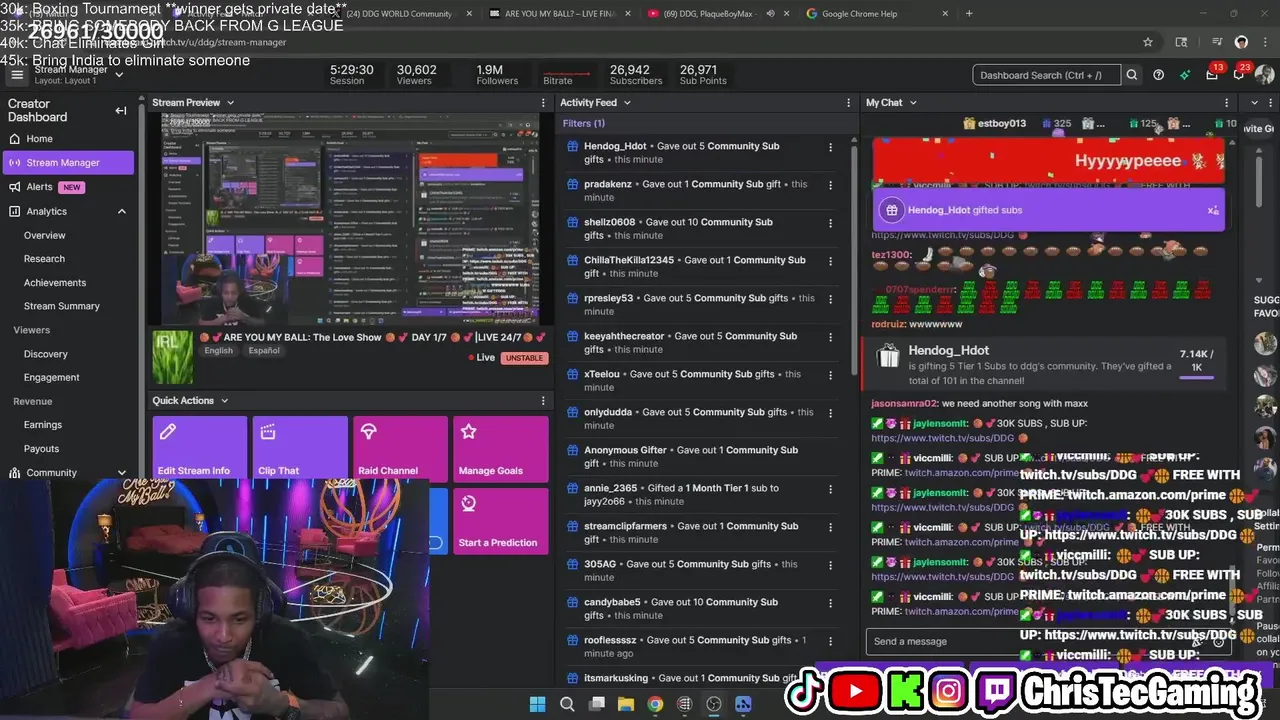Open Achievements page
The width and height of the screenshot is (1280, 720).
tap(55, 283)
